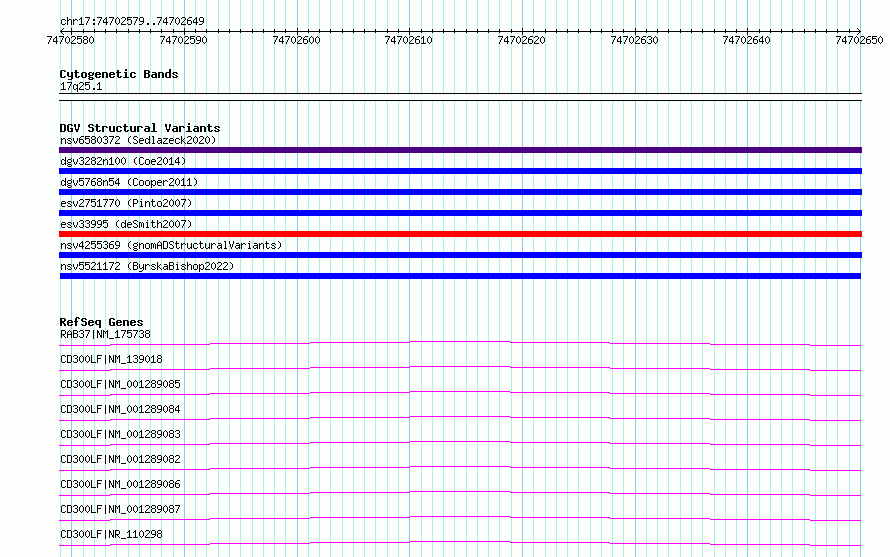The width and height of the screenshot is (890, 557).
Task: Select ruler tick label 74702630
Action: 635,40
